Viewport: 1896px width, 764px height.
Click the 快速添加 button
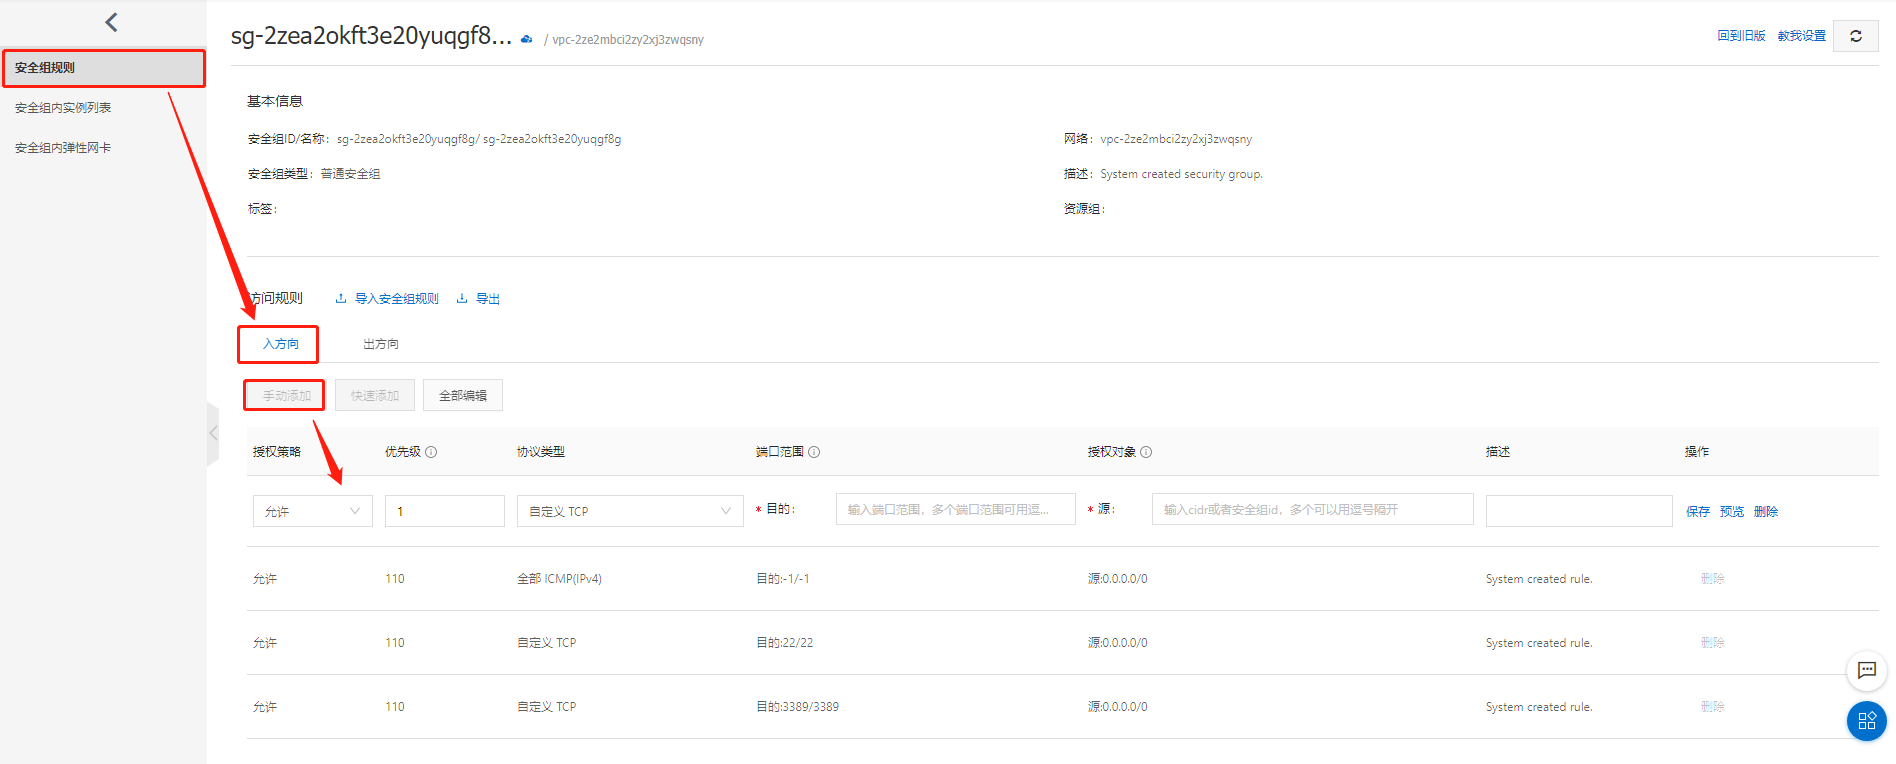coord(374,396)
